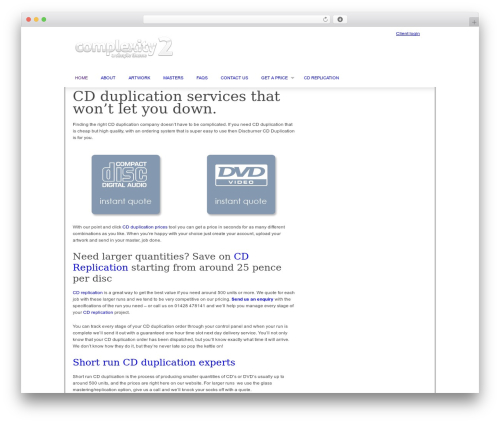
Task: Open the Get a Price menu item
Action: (x=274, y=78)
